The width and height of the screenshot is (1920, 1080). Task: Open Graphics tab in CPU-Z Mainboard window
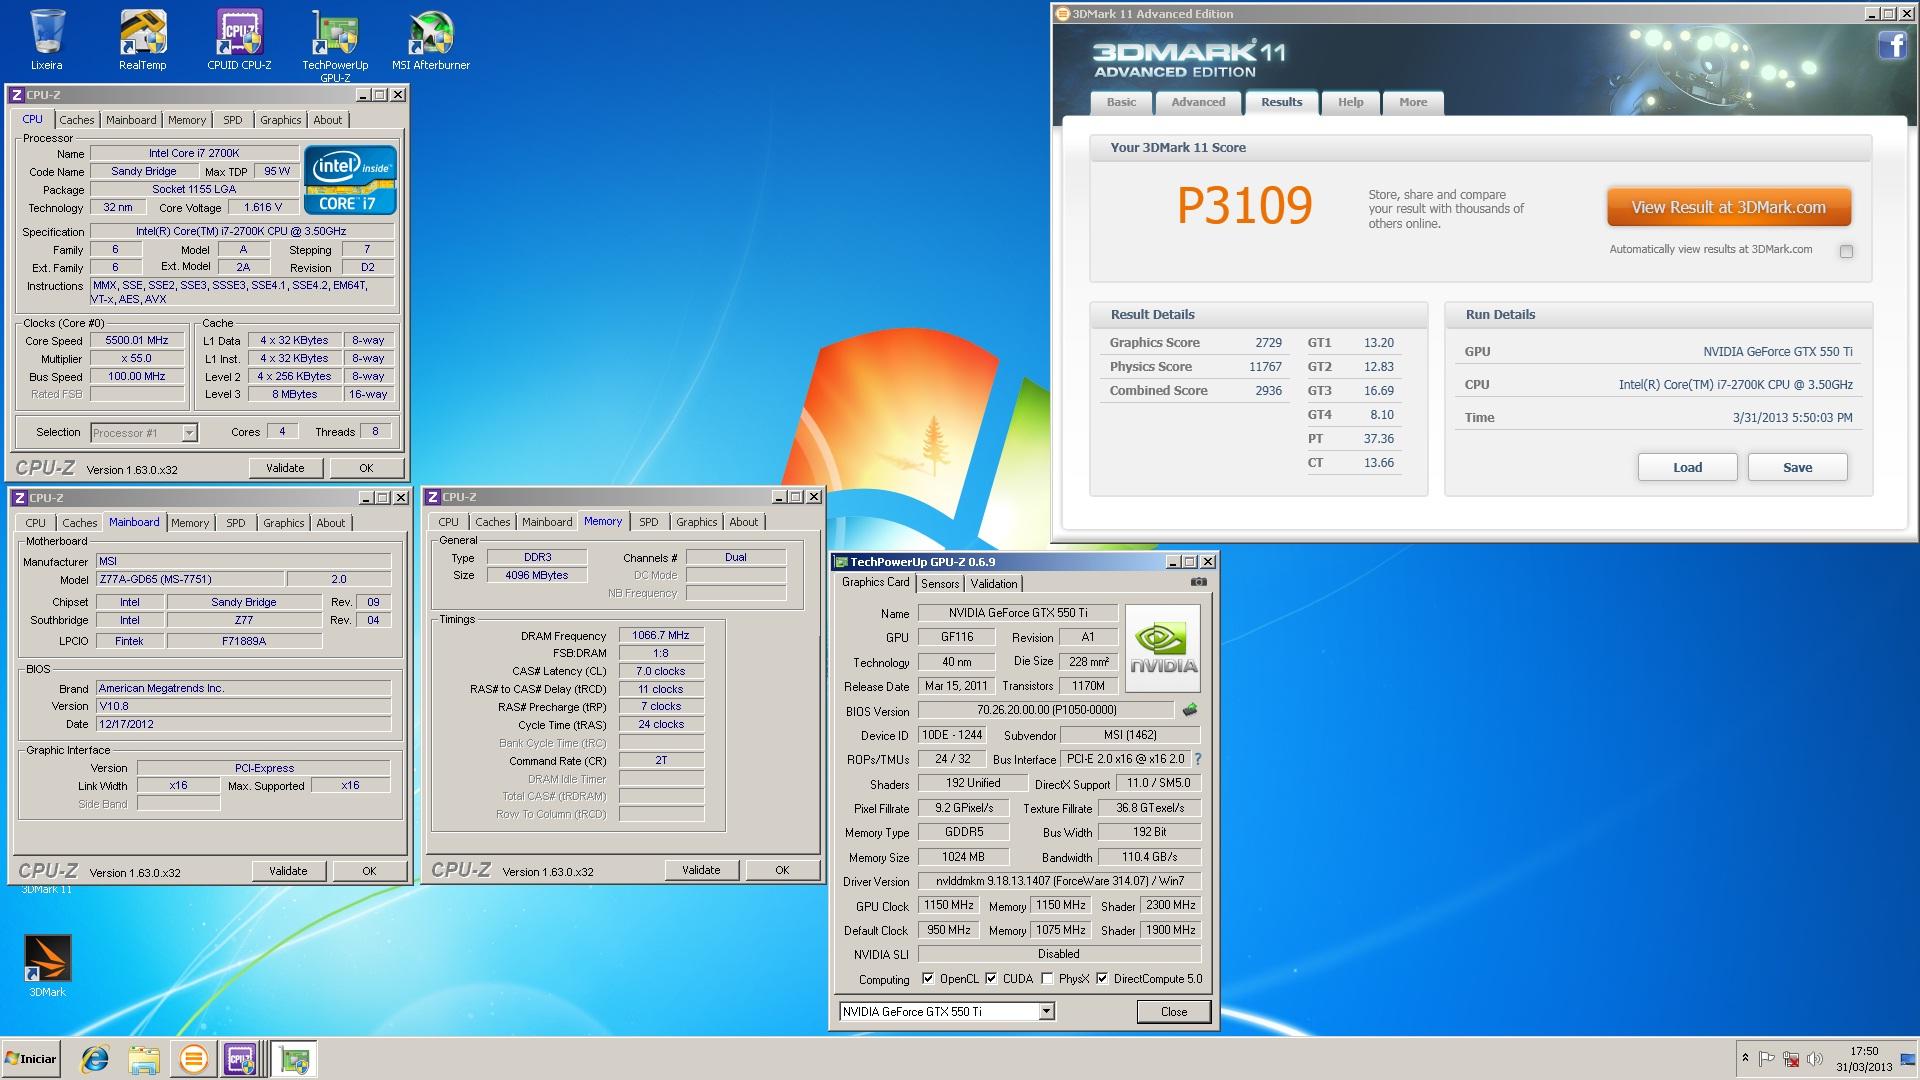tap(284, 523)
